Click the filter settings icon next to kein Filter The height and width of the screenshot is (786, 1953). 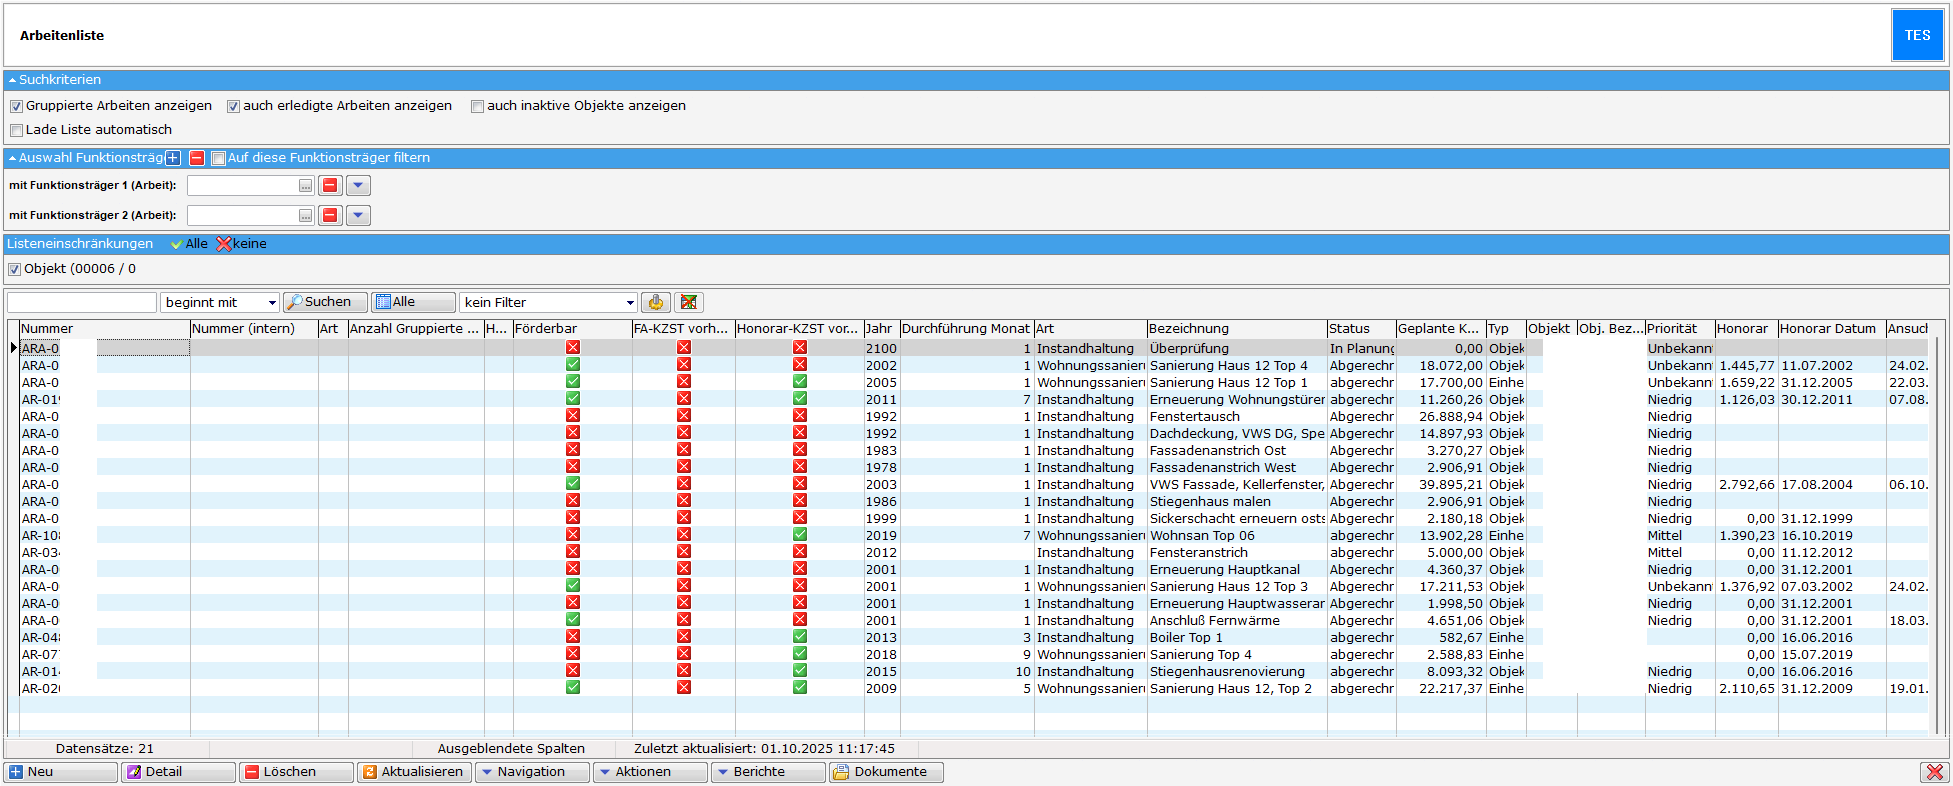tap(656, 302)
